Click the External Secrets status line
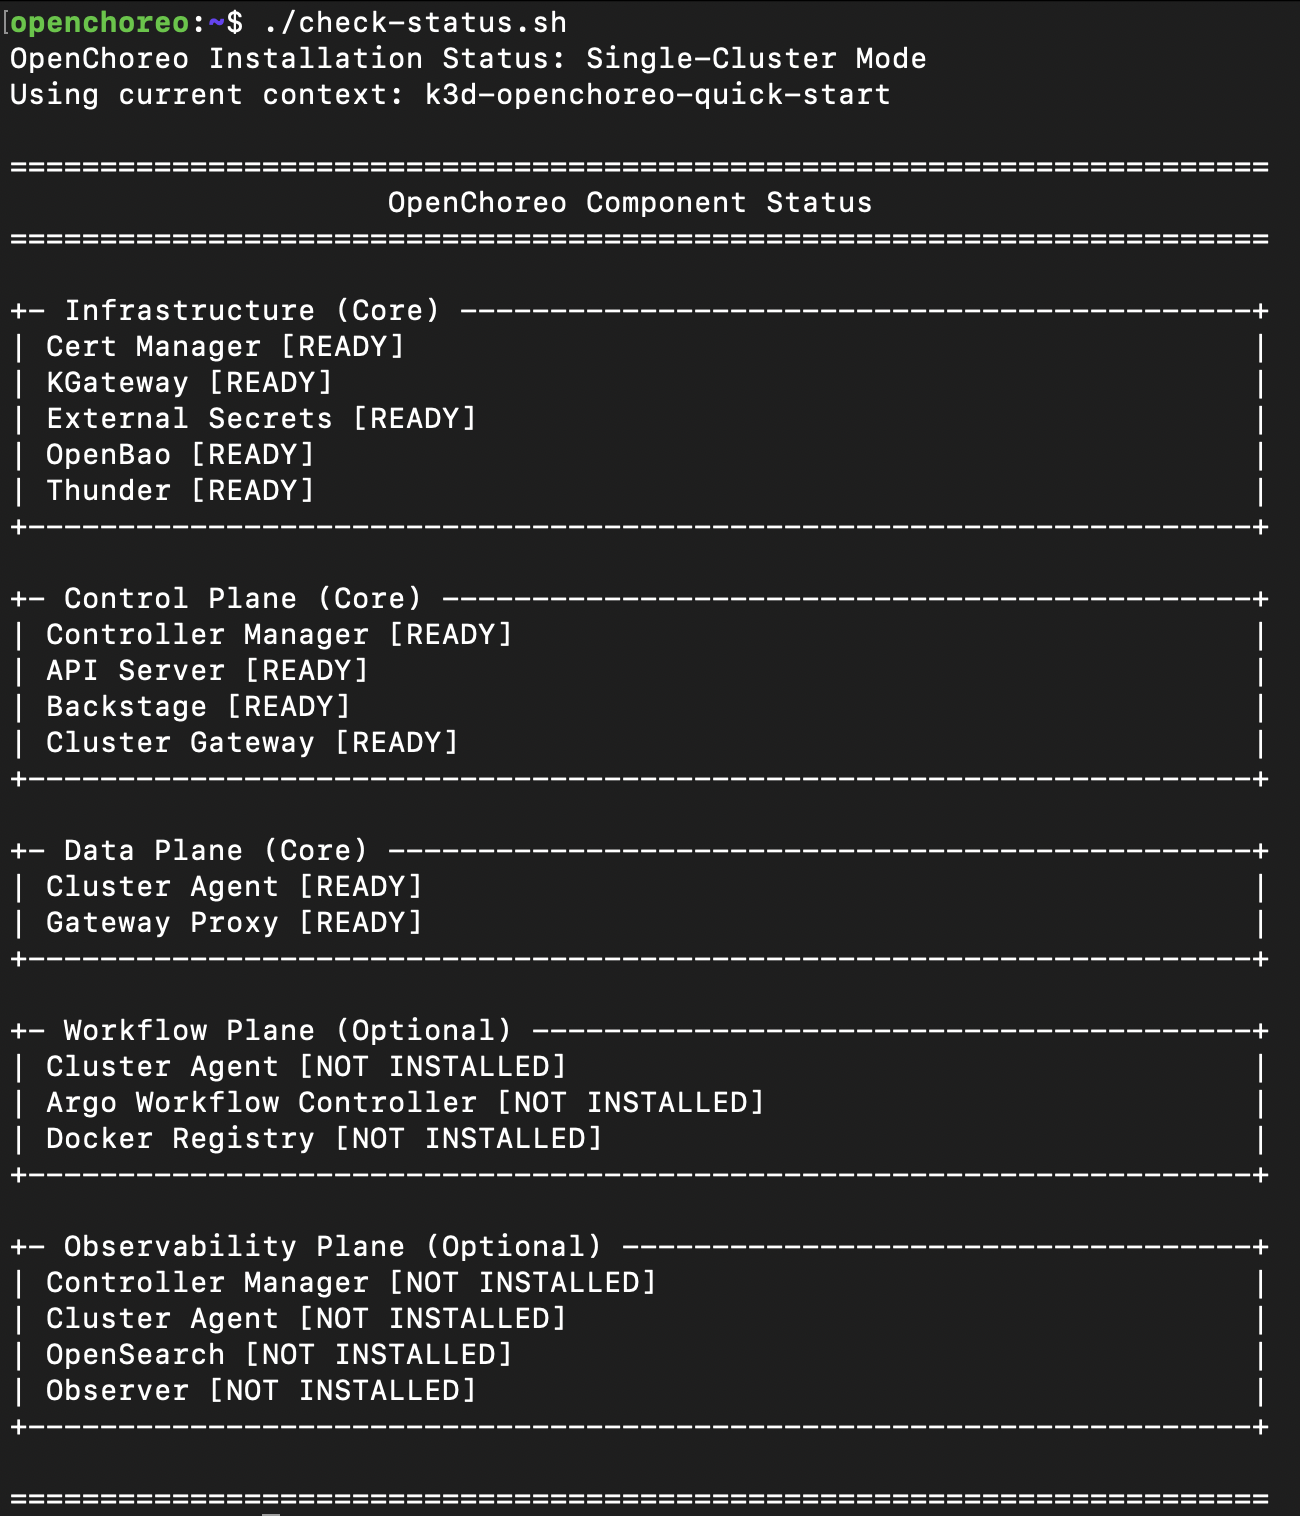This screenshot has width=1300, height=1516. (x=261, y=419)
